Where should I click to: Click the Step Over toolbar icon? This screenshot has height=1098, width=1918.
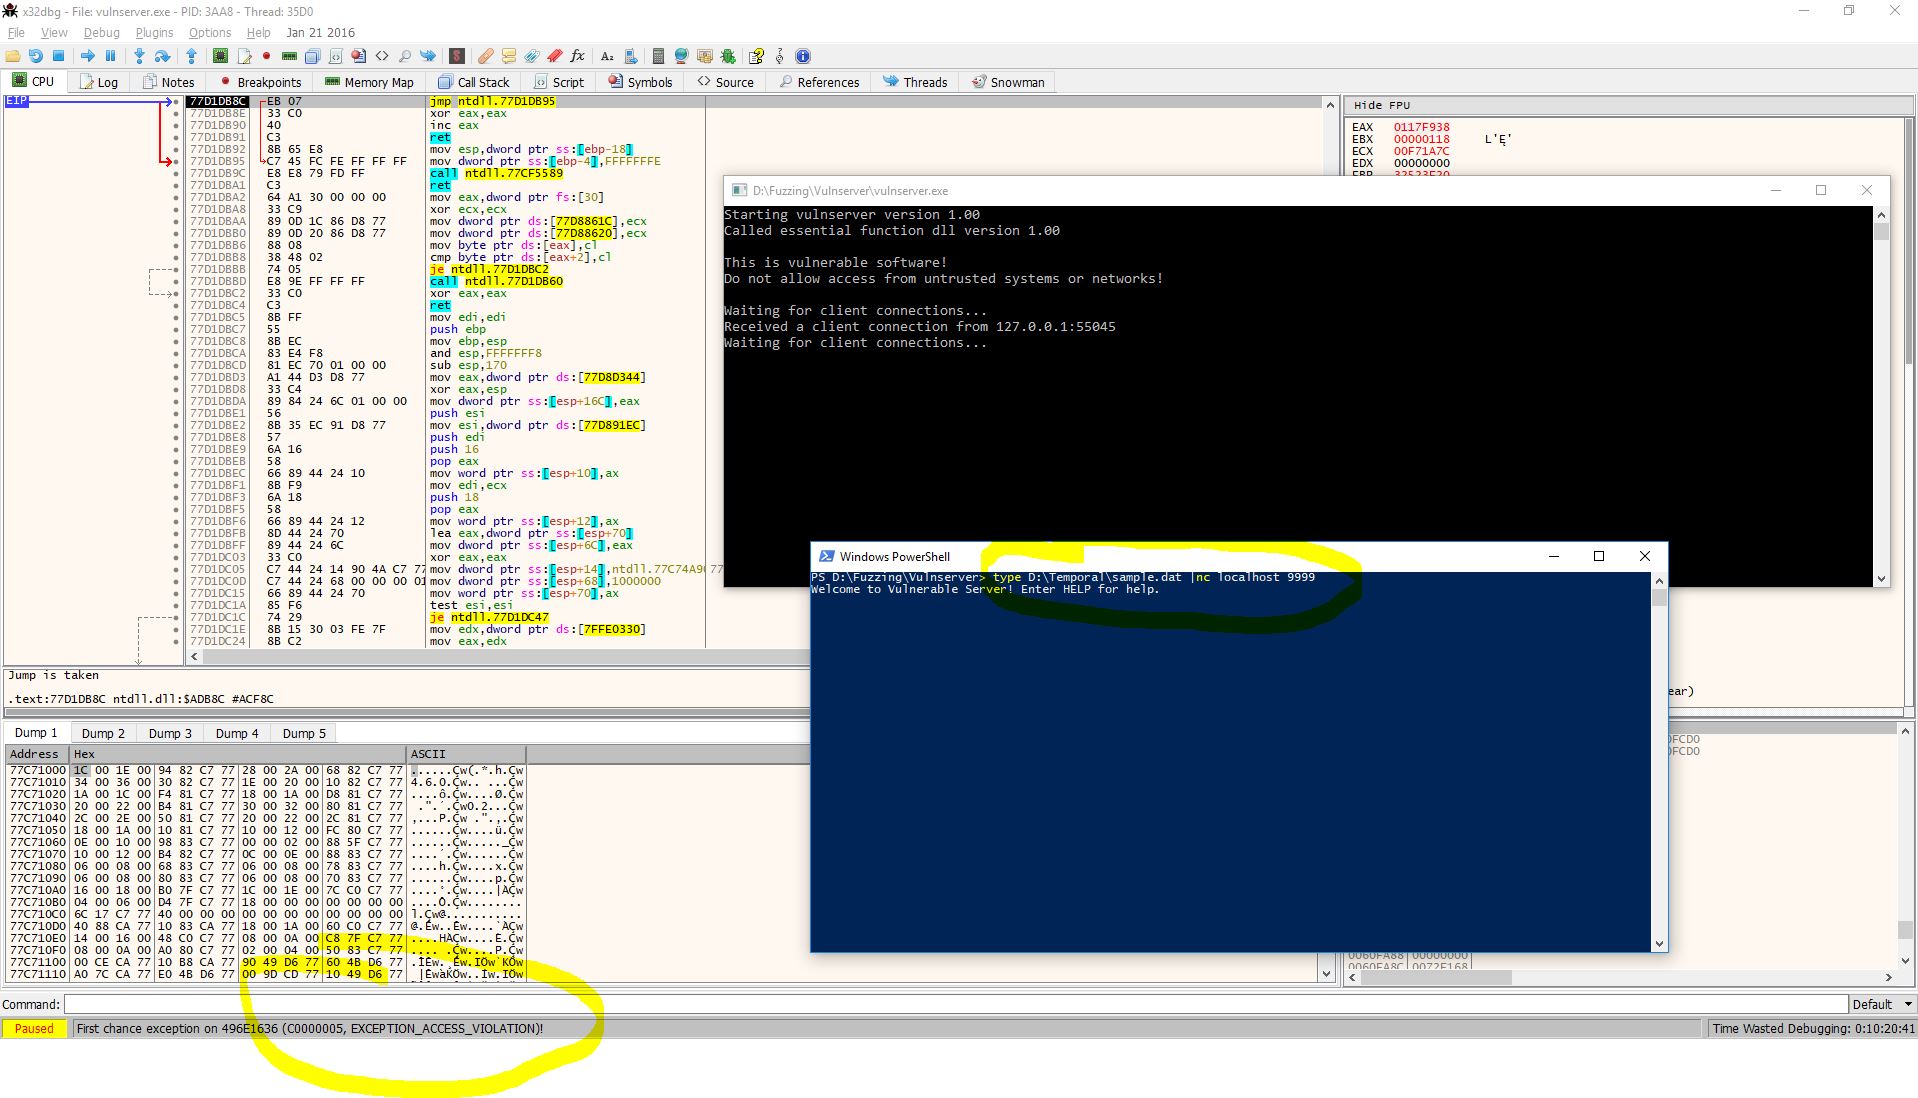163,56
